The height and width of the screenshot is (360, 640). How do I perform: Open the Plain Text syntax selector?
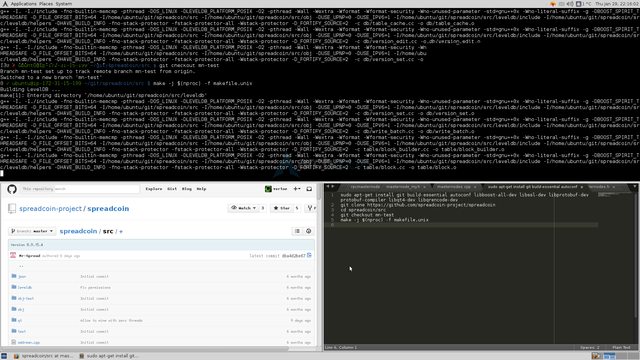[621, 348]
